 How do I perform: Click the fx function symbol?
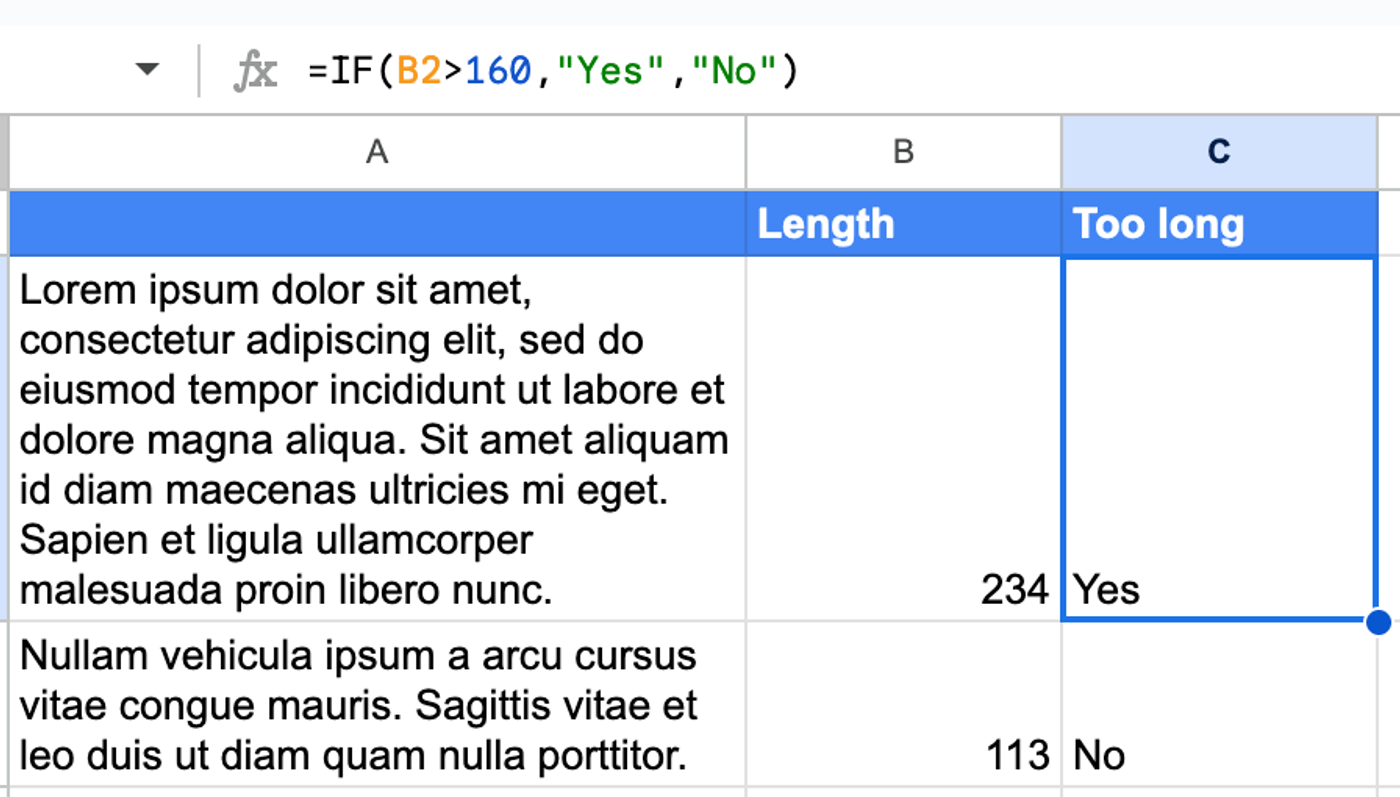[x=255, y=69]
